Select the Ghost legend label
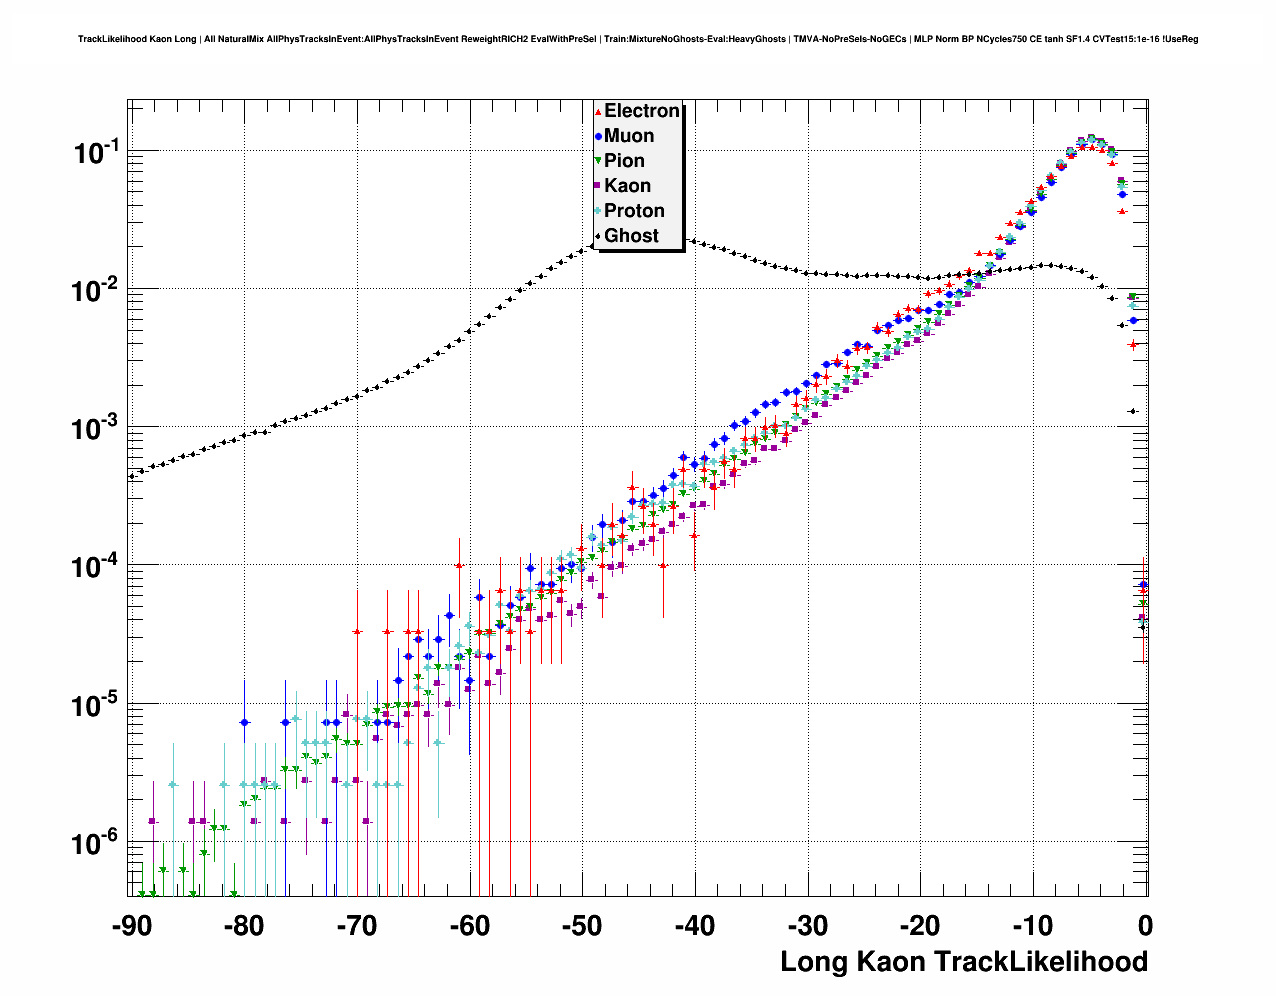The height and width of the screenshot is (996, 1276). (631, 236)
